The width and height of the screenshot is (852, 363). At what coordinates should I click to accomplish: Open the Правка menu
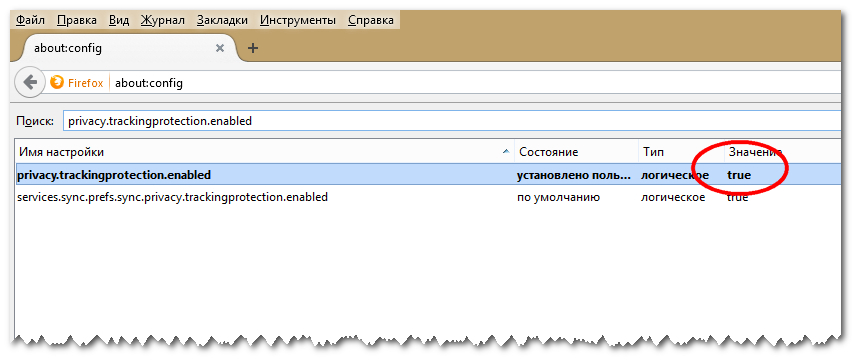pos(77,21)
